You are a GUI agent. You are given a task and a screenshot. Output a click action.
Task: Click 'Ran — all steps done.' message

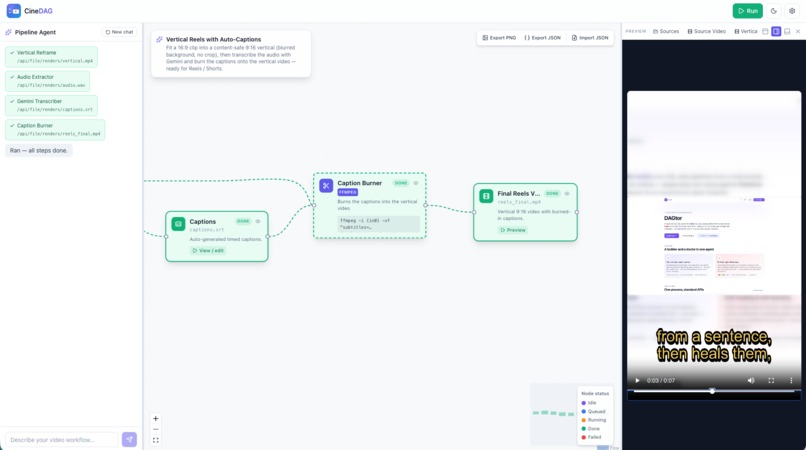39,151
